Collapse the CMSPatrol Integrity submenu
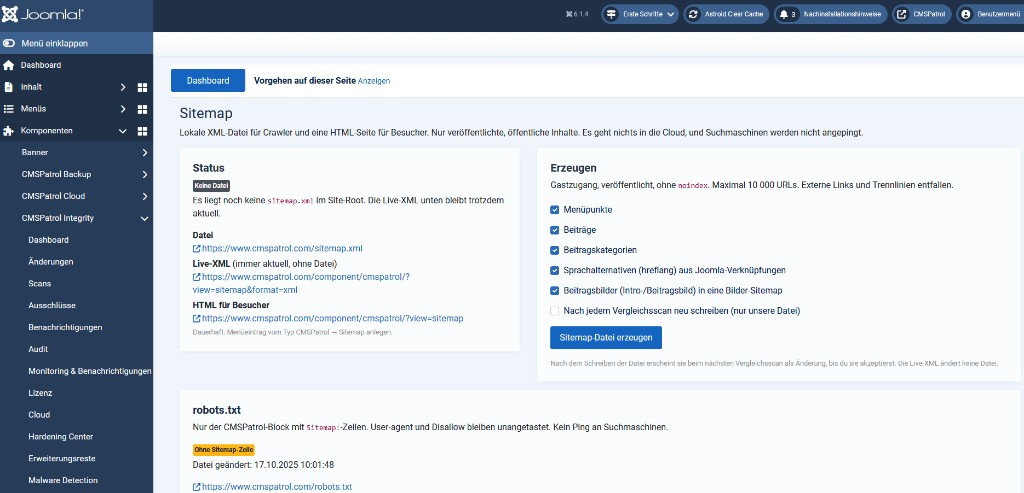The height and width of the screenshot is (493, 1024). 144,218
